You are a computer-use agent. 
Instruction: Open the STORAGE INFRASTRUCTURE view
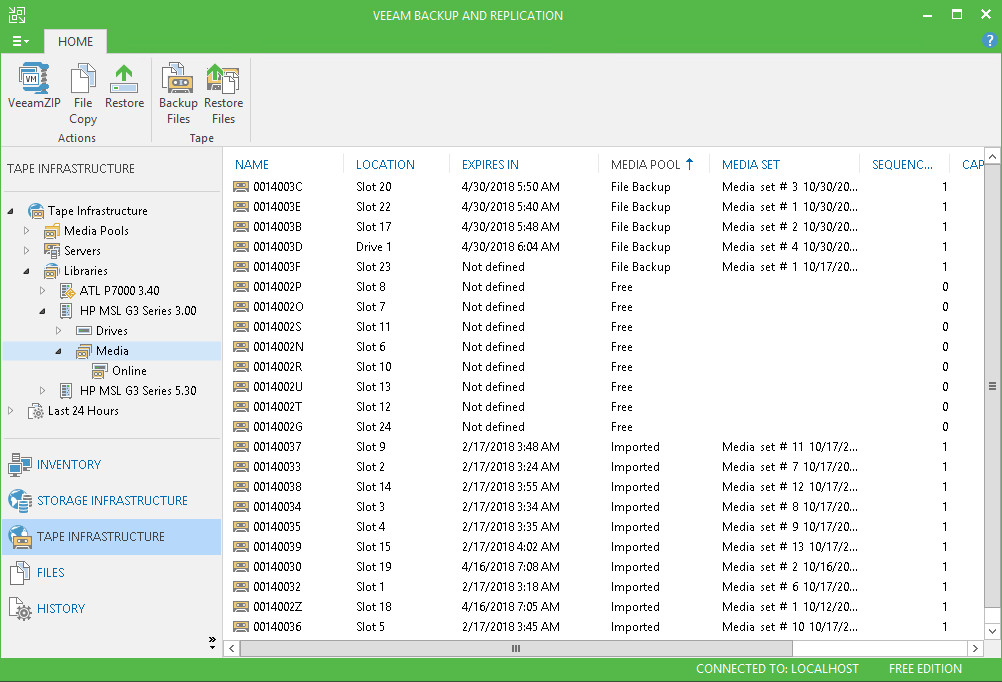(x=112, y=500)
